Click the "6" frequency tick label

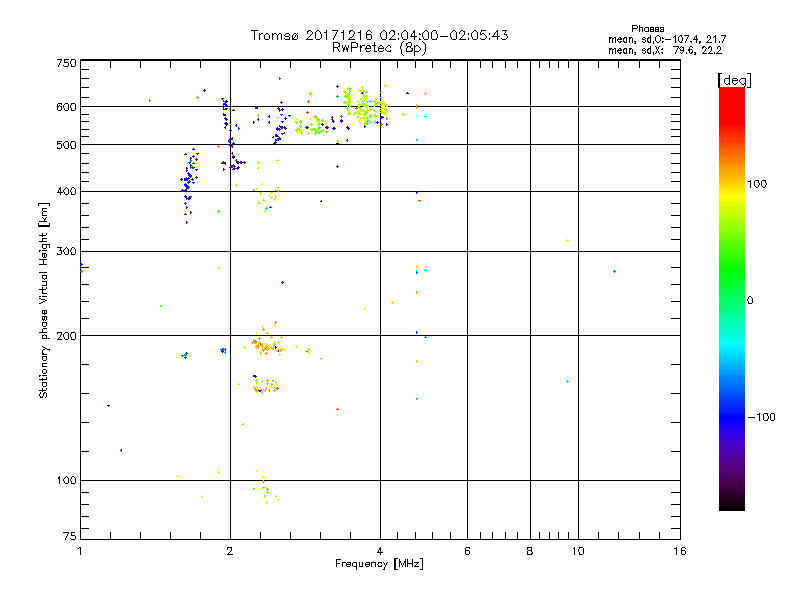(467, 551)
